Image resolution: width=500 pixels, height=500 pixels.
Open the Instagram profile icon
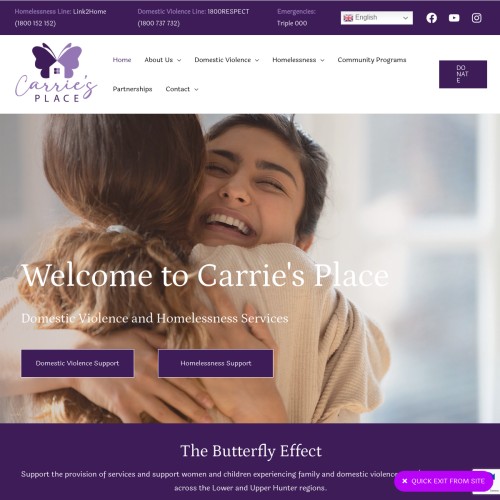(x=476, y=18)
